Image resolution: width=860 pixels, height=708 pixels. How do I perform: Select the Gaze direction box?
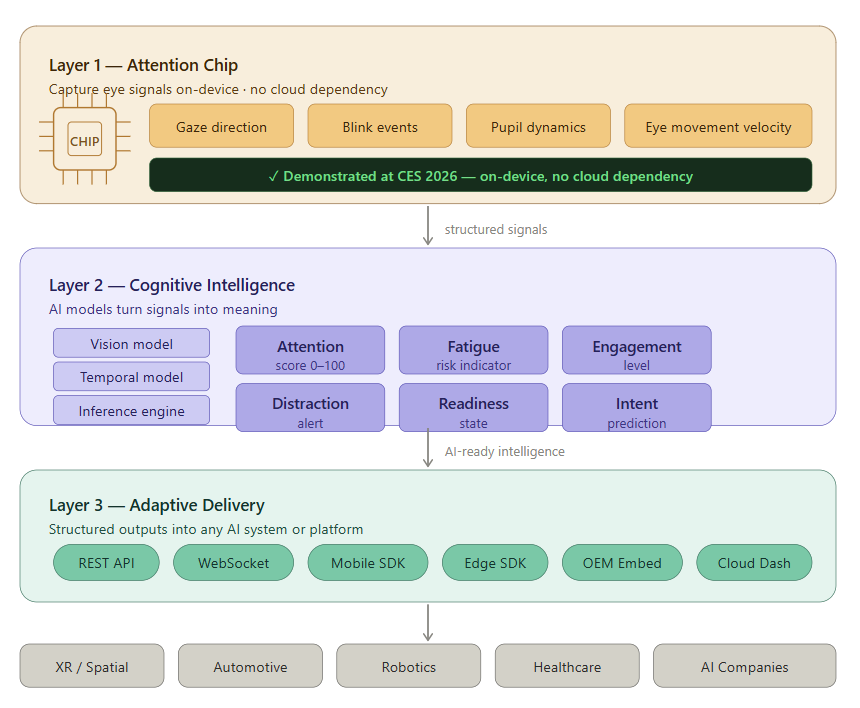(221, 127)
